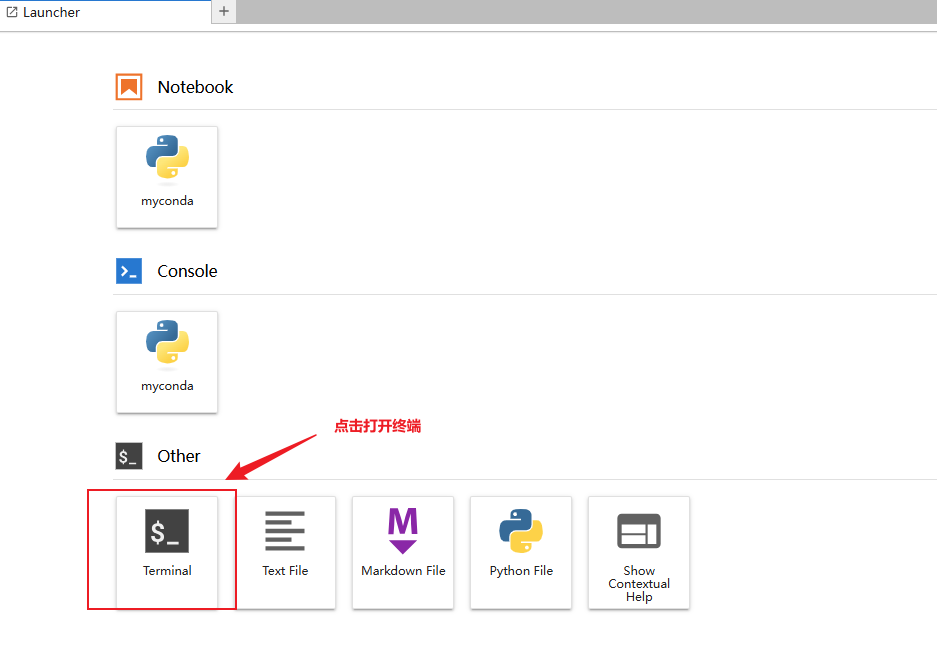937x659 pixels.
Task: Click the 'Terminal' label text
Action: point(167,571)
